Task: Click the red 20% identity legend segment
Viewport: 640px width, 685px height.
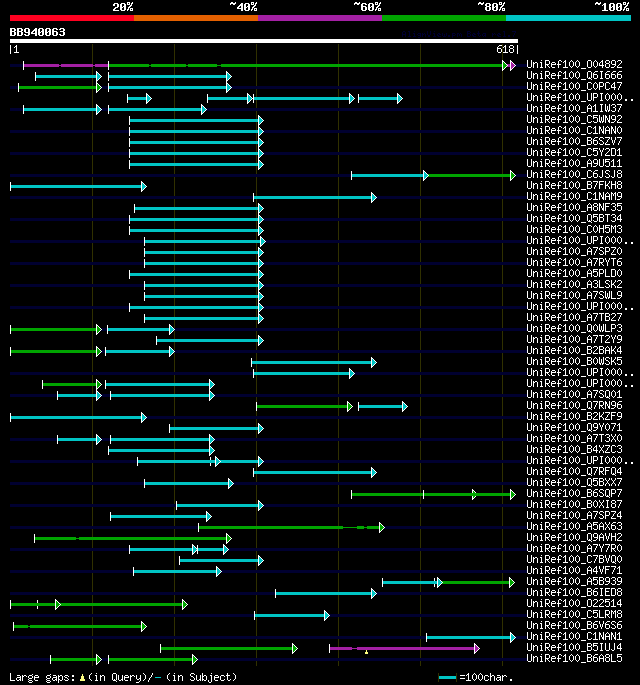Action: click(x=72, y=18)
